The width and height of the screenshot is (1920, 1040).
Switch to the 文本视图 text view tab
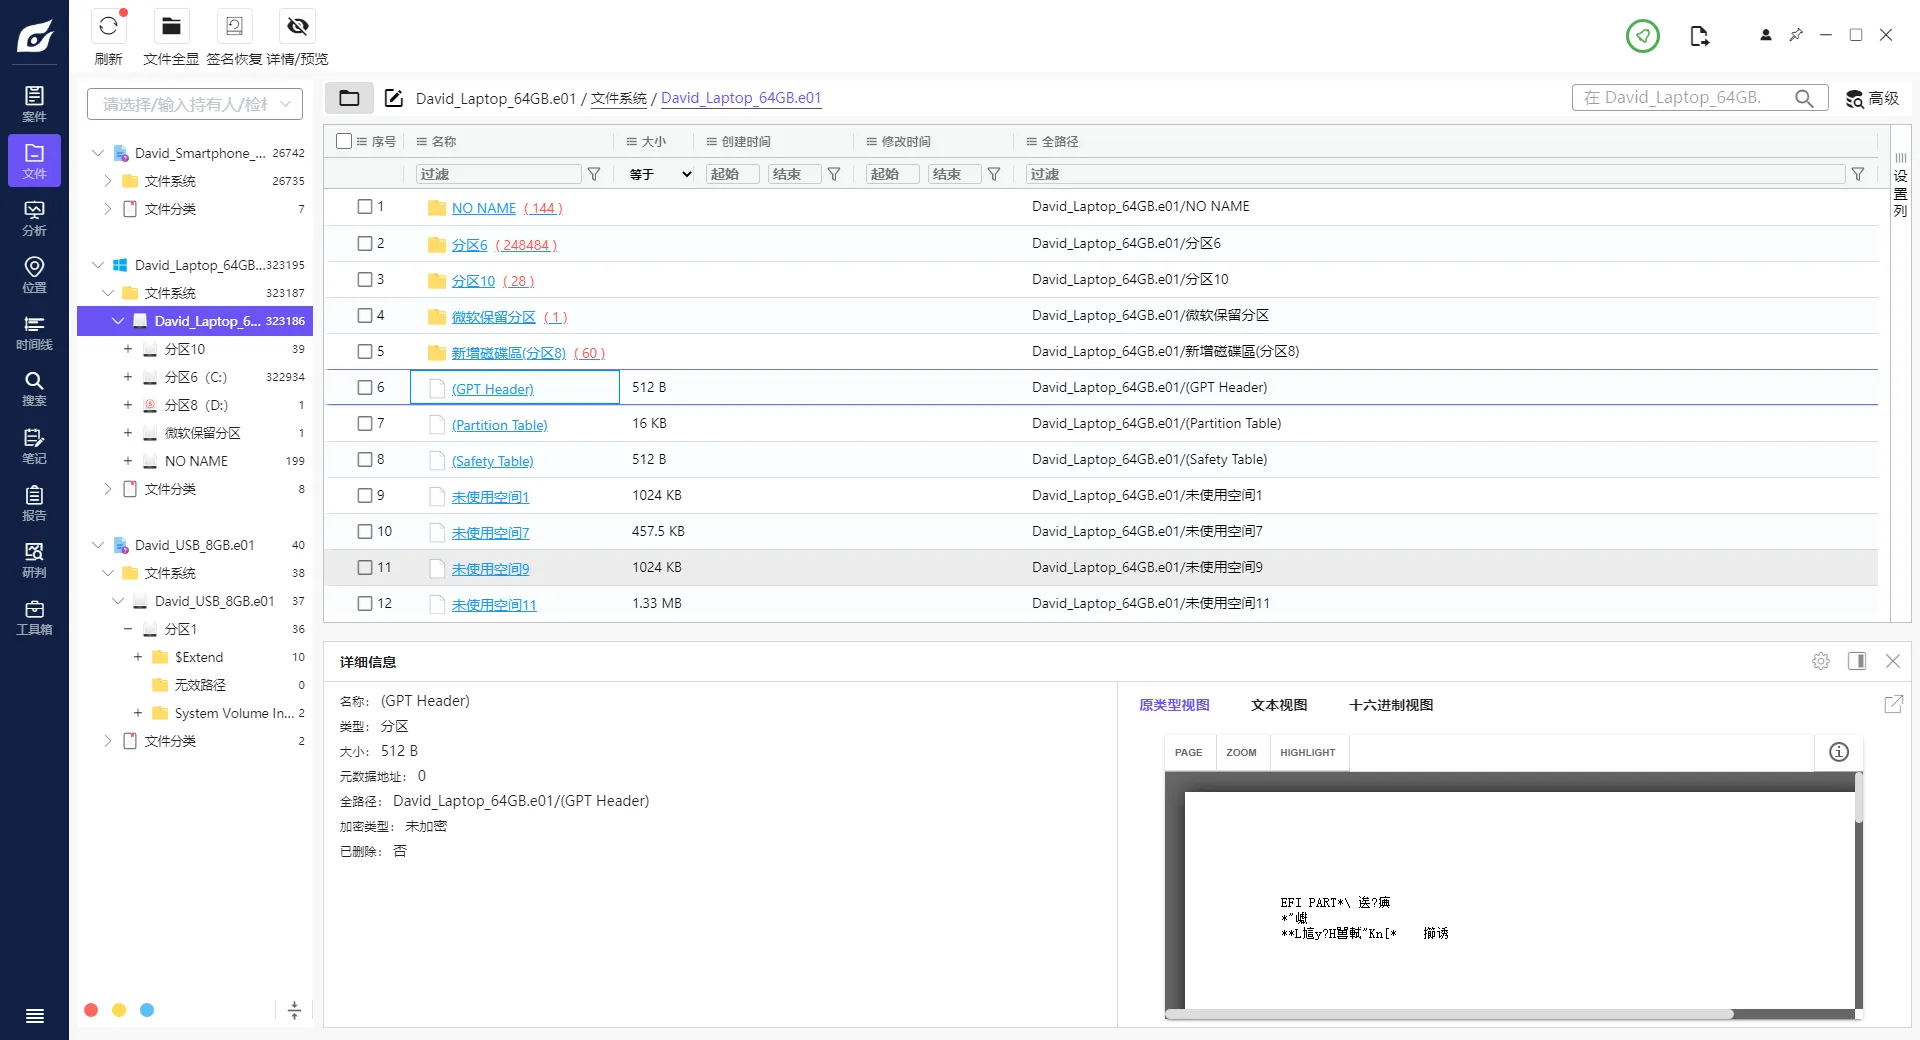point(1278,705)
